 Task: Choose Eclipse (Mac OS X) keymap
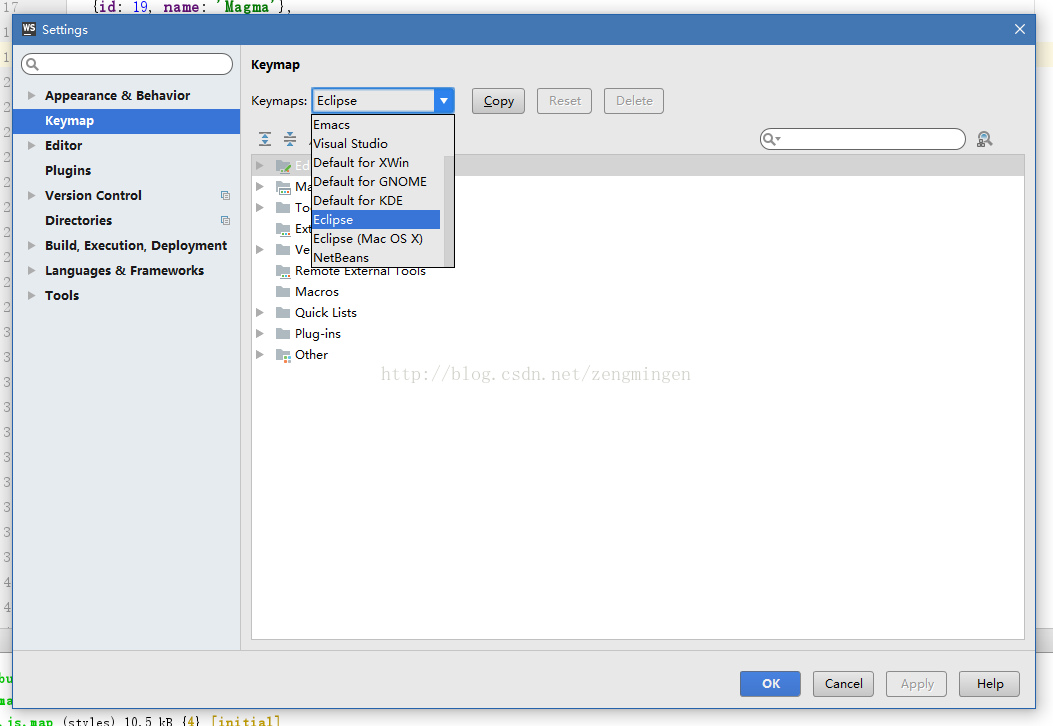(376, 238)
